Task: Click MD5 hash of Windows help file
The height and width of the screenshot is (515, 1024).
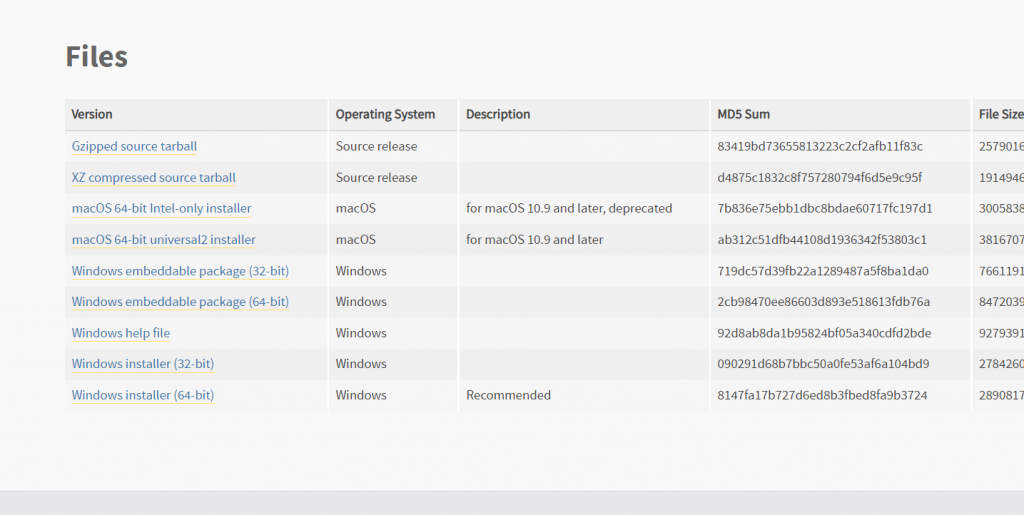Action: tap(824, 333)
